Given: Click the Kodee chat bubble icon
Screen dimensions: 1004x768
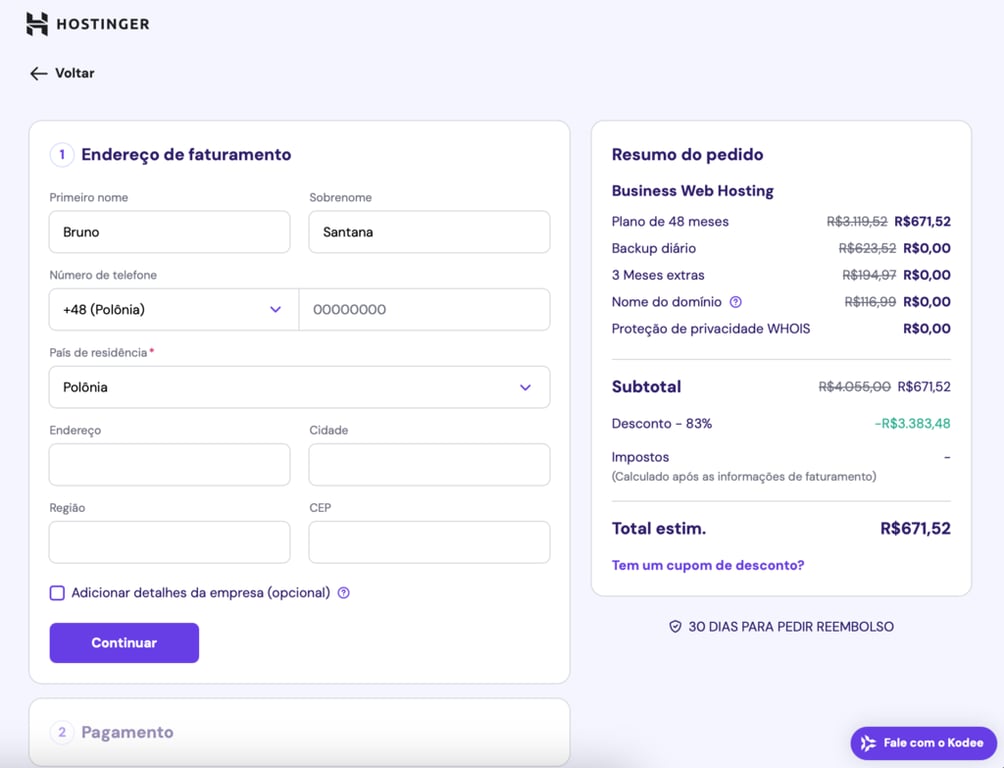Looking at the screenshot, I should [866, 743].
